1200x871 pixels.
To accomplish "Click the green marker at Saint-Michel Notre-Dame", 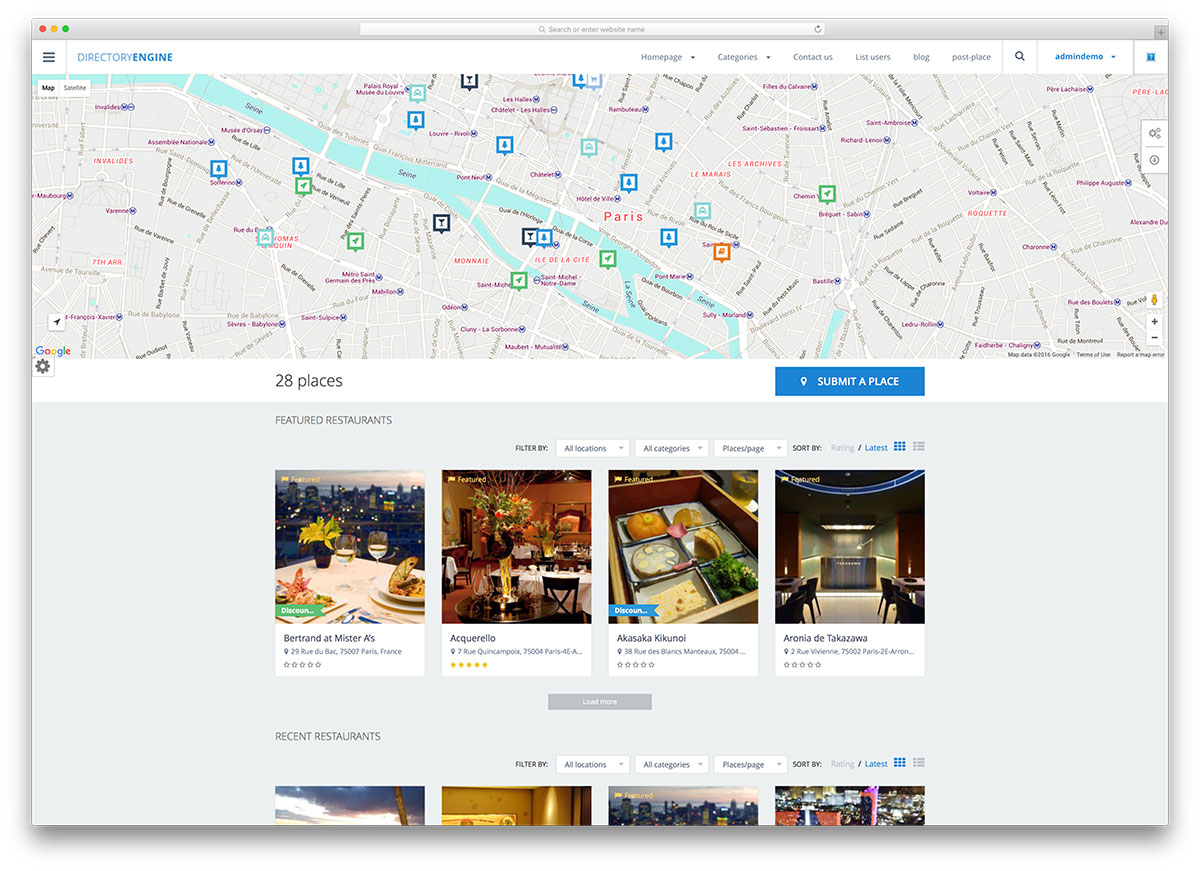I will 518,281.
